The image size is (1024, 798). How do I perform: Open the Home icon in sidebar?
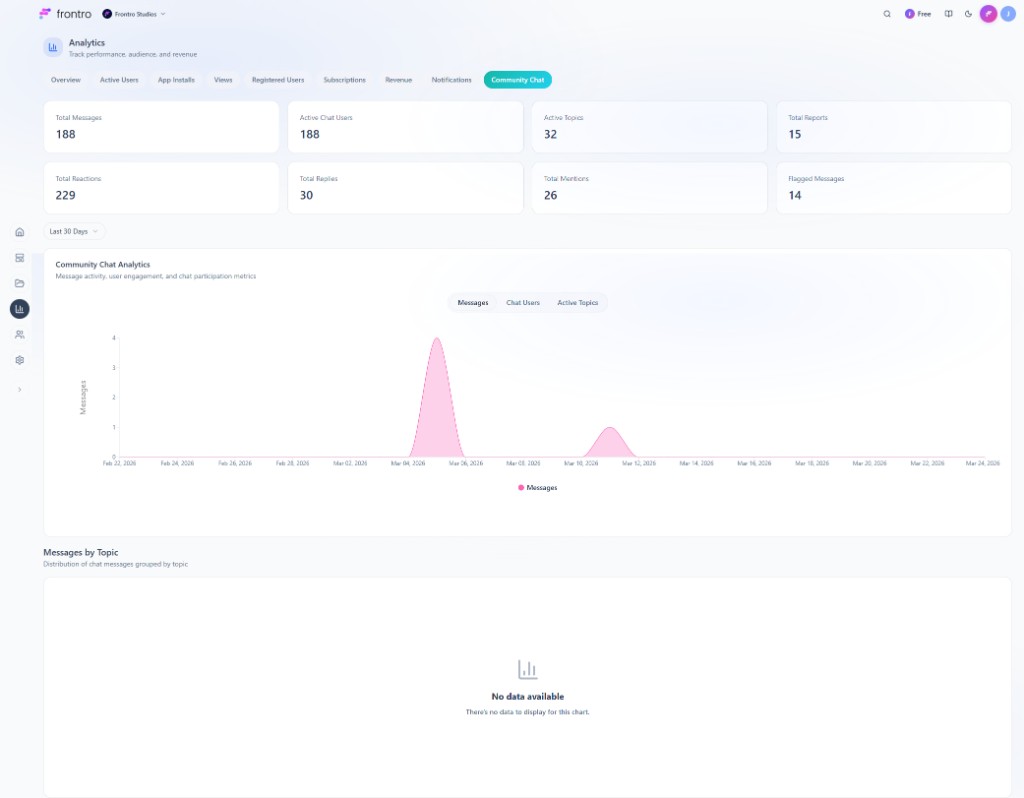[19, 232]
